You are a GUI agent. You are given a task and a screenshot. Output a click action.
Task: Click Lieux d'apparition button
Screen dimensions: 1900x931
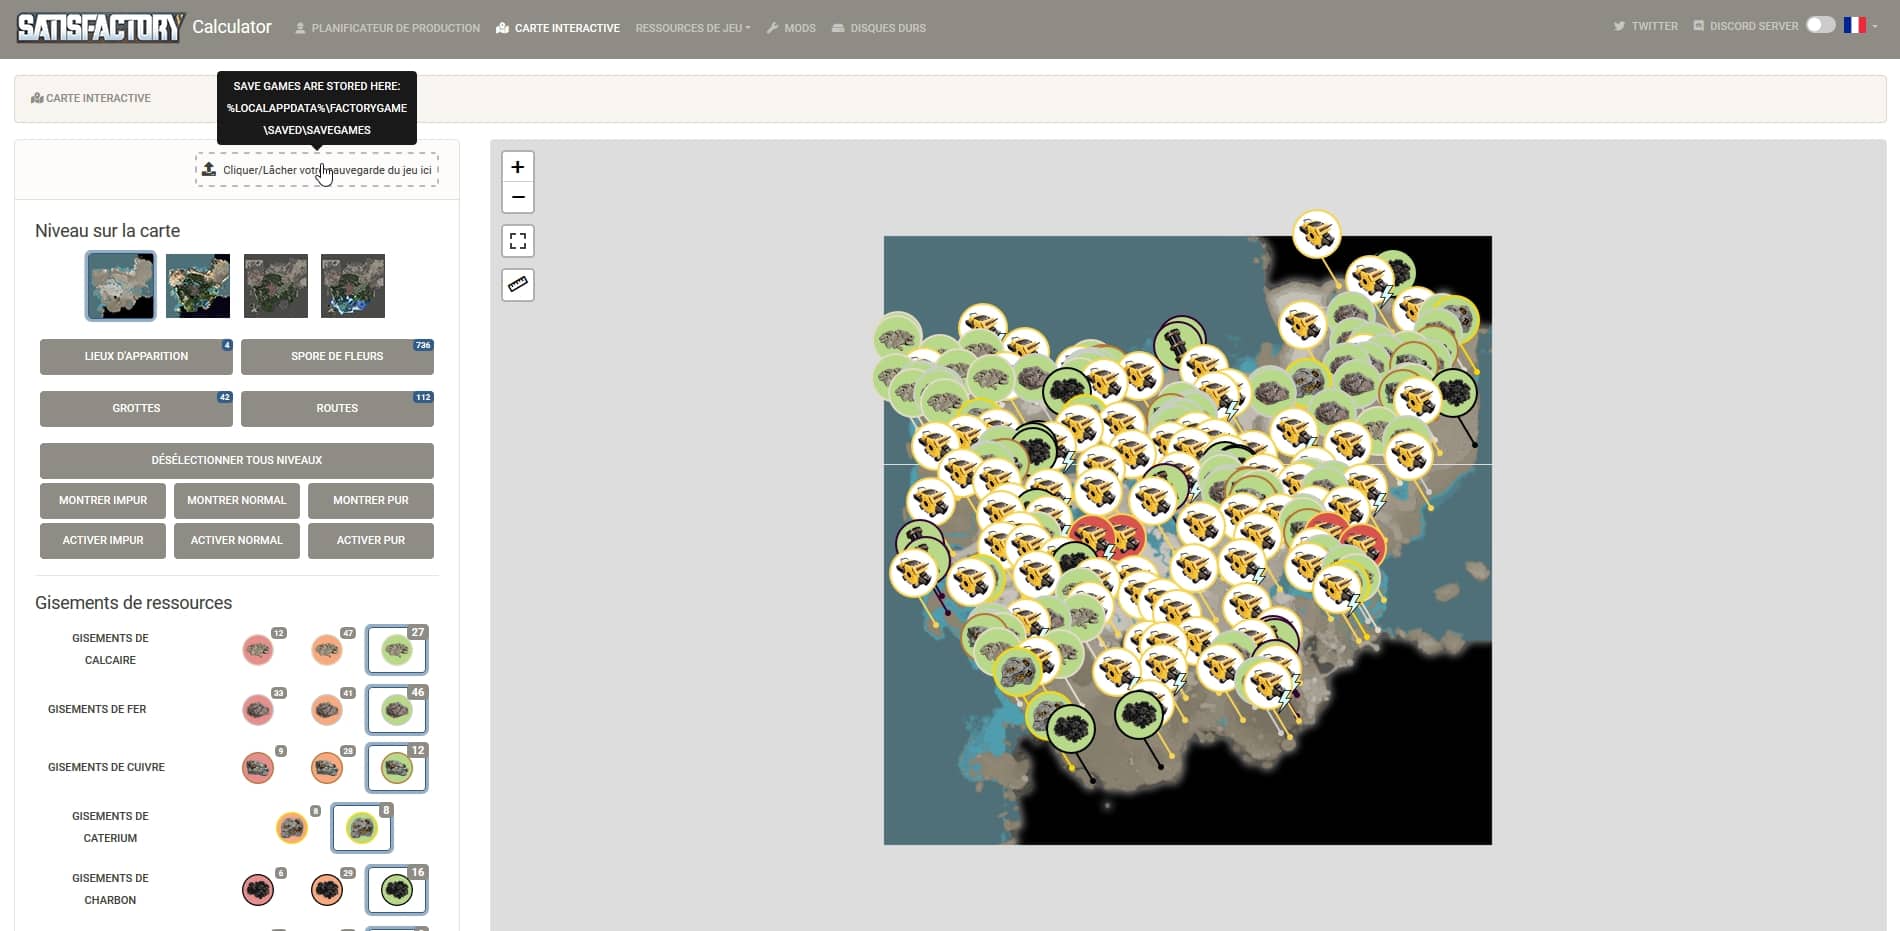point(136,357)
